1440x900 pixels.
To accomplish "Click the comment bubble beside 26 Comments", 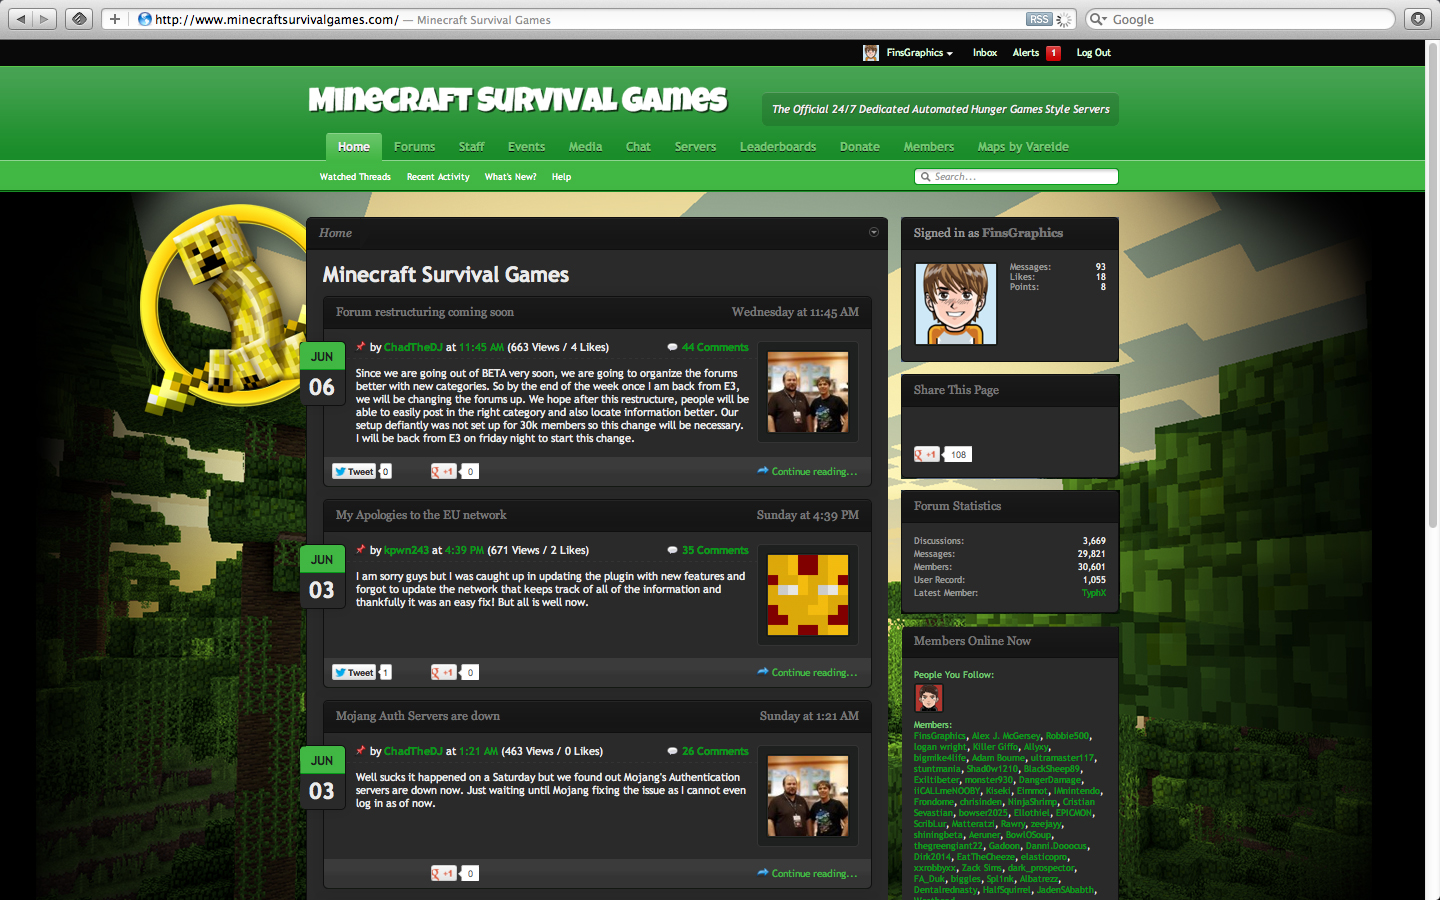I will click(x=673, y=751).
